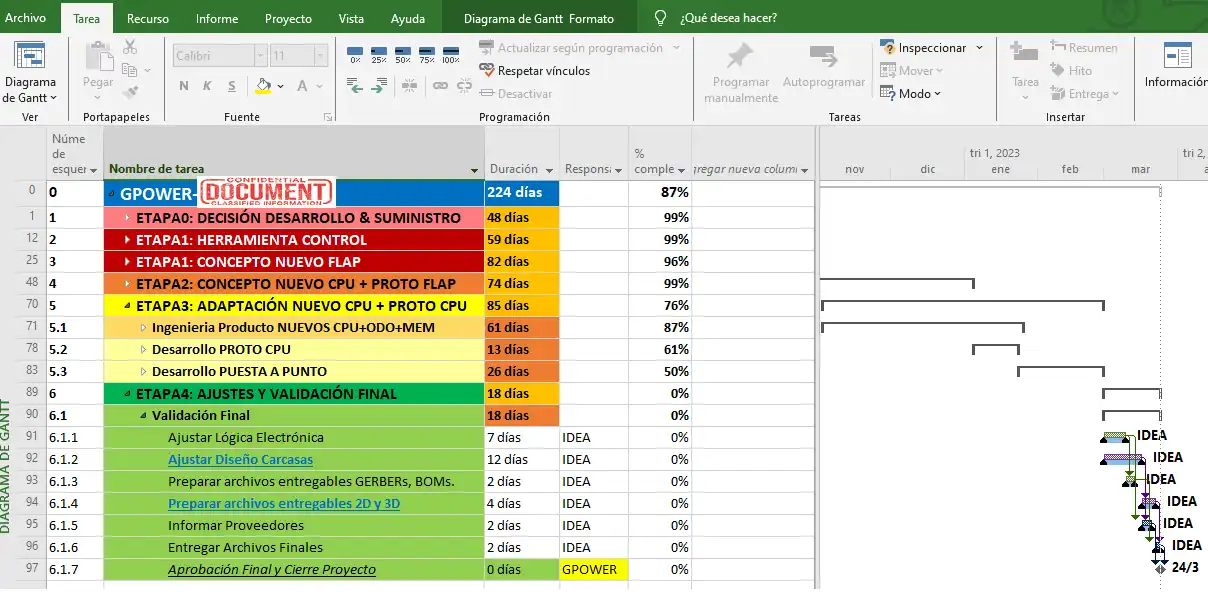Open the Duración column filter arrow
Image resolution: width=1208 pixels, height=602 pixels.
(548, 170)
